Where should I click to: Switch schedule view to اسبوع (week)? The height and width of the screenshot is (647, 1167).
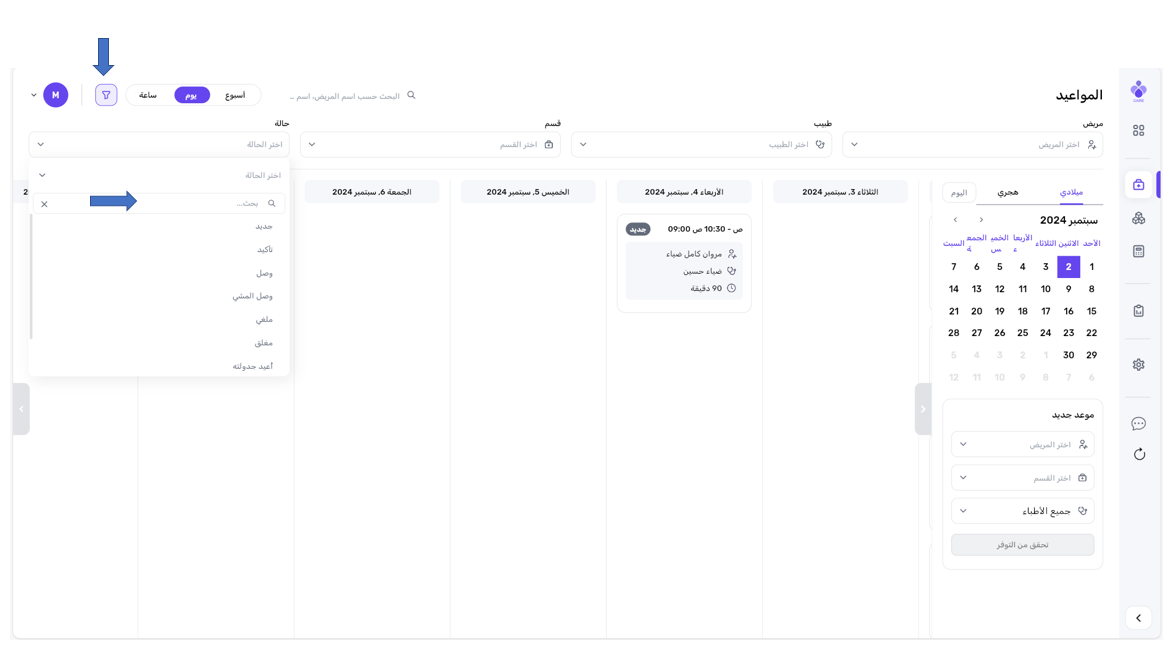235,95
